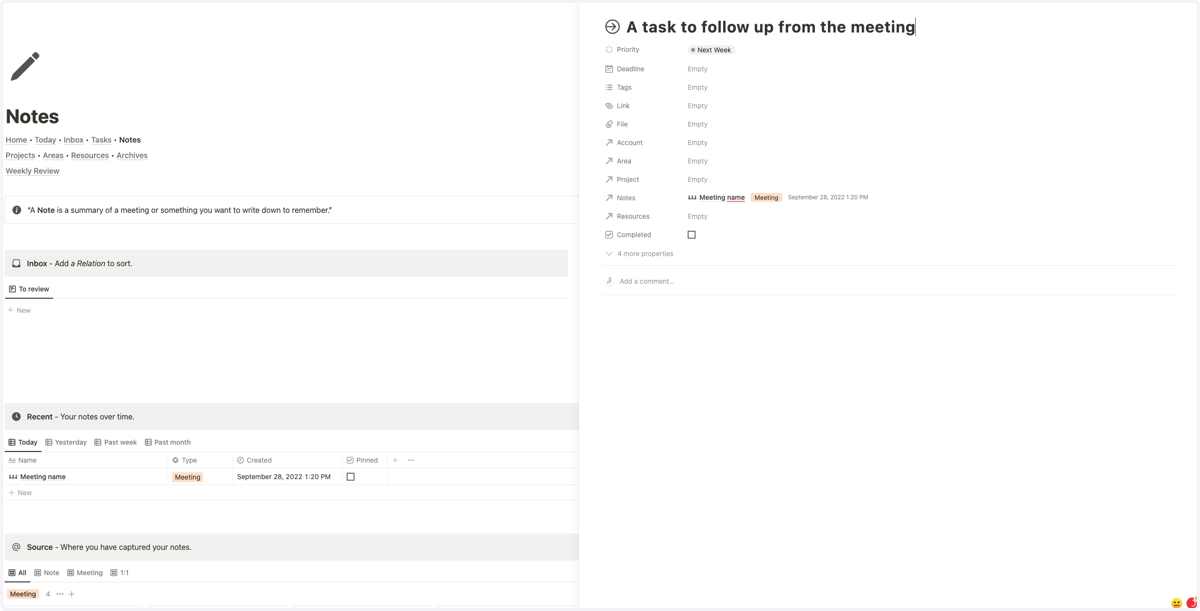Viewport: 1200px width, 611px height.
Task: Go to the Tasks link
Action: pos(101,140)
